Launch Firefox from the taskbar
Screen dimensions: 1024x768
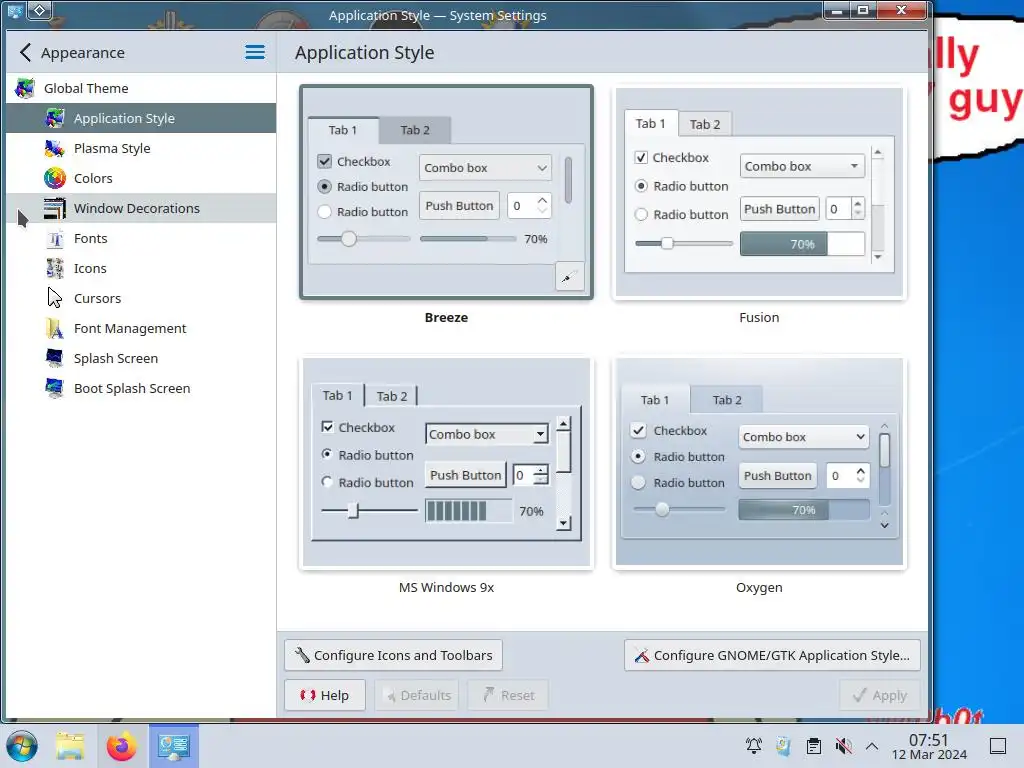[x=121, y=746]
